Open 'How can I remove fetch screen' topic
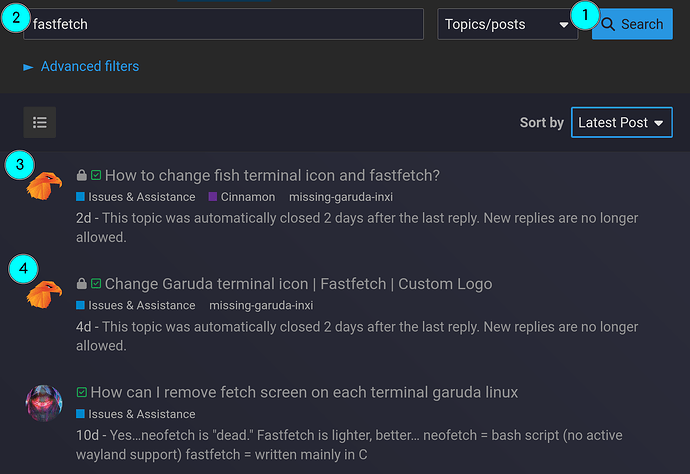This screenshot has height=474, width=690. point(304,392)
